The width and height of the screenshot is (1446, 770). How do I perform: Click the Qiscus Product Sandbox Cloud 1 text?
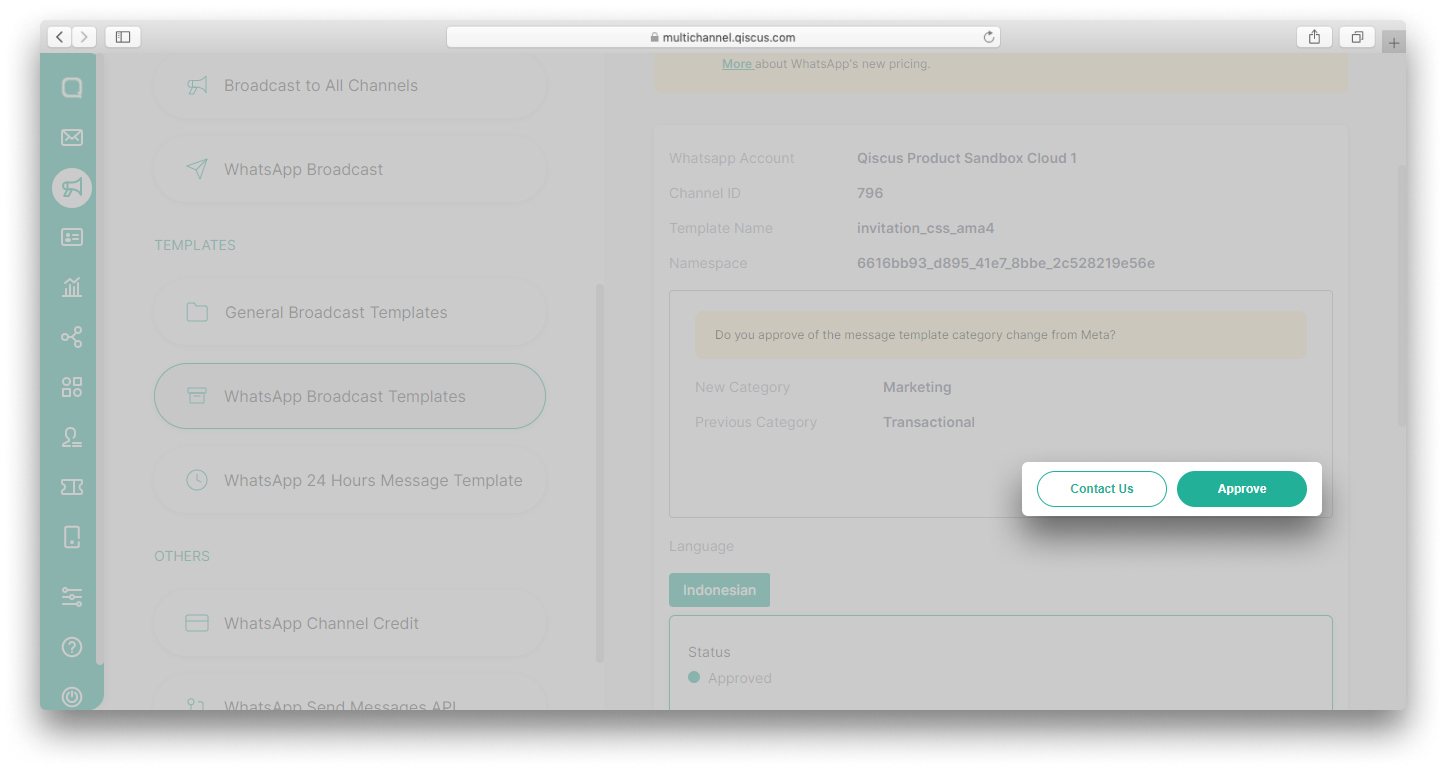point(967,158)
